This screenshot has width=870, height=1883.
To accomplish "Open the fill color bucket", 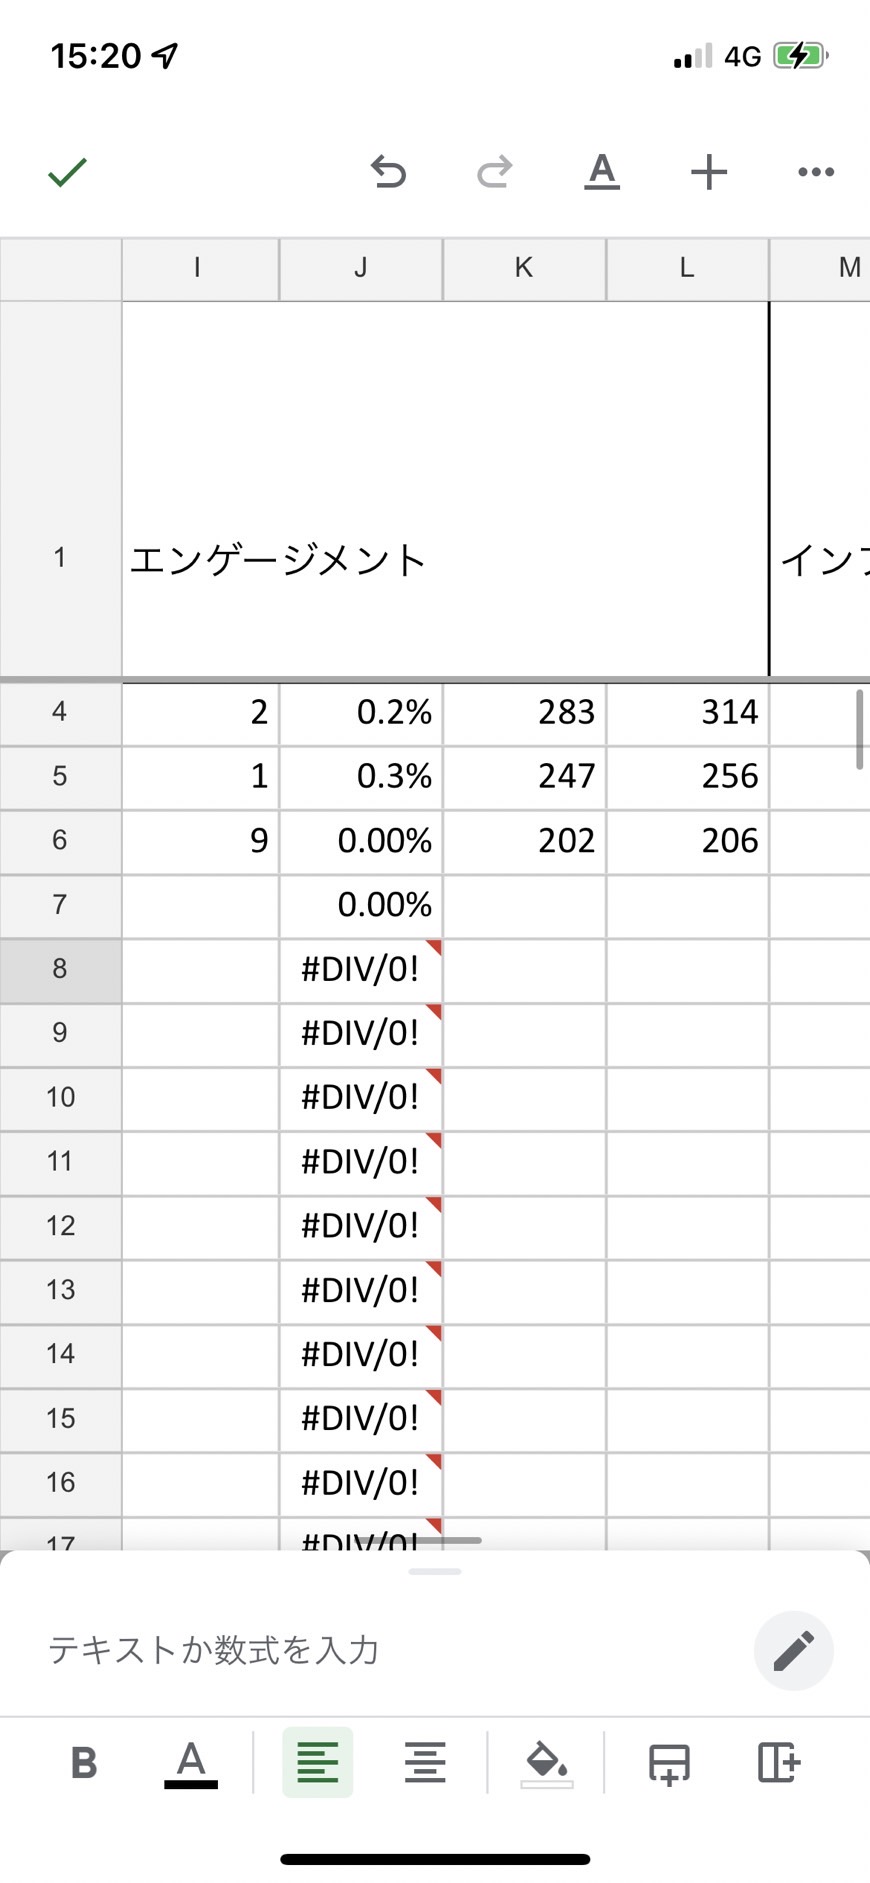I will [547, 1764].
